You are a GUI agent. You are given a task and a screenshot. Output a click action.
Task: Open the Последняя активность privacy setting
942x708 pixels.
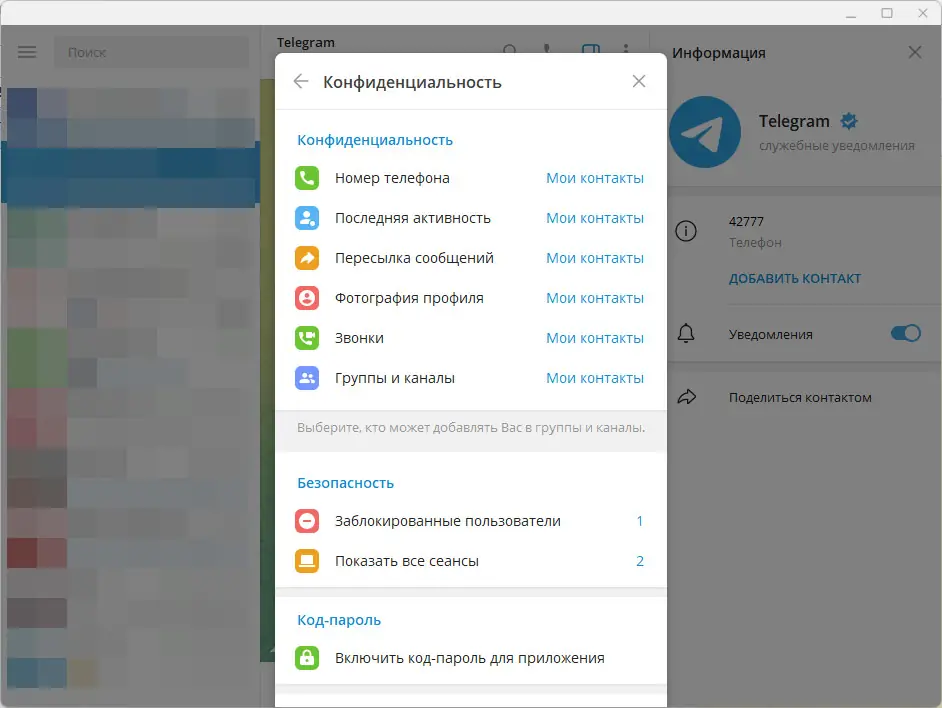[x=471, y=218]
